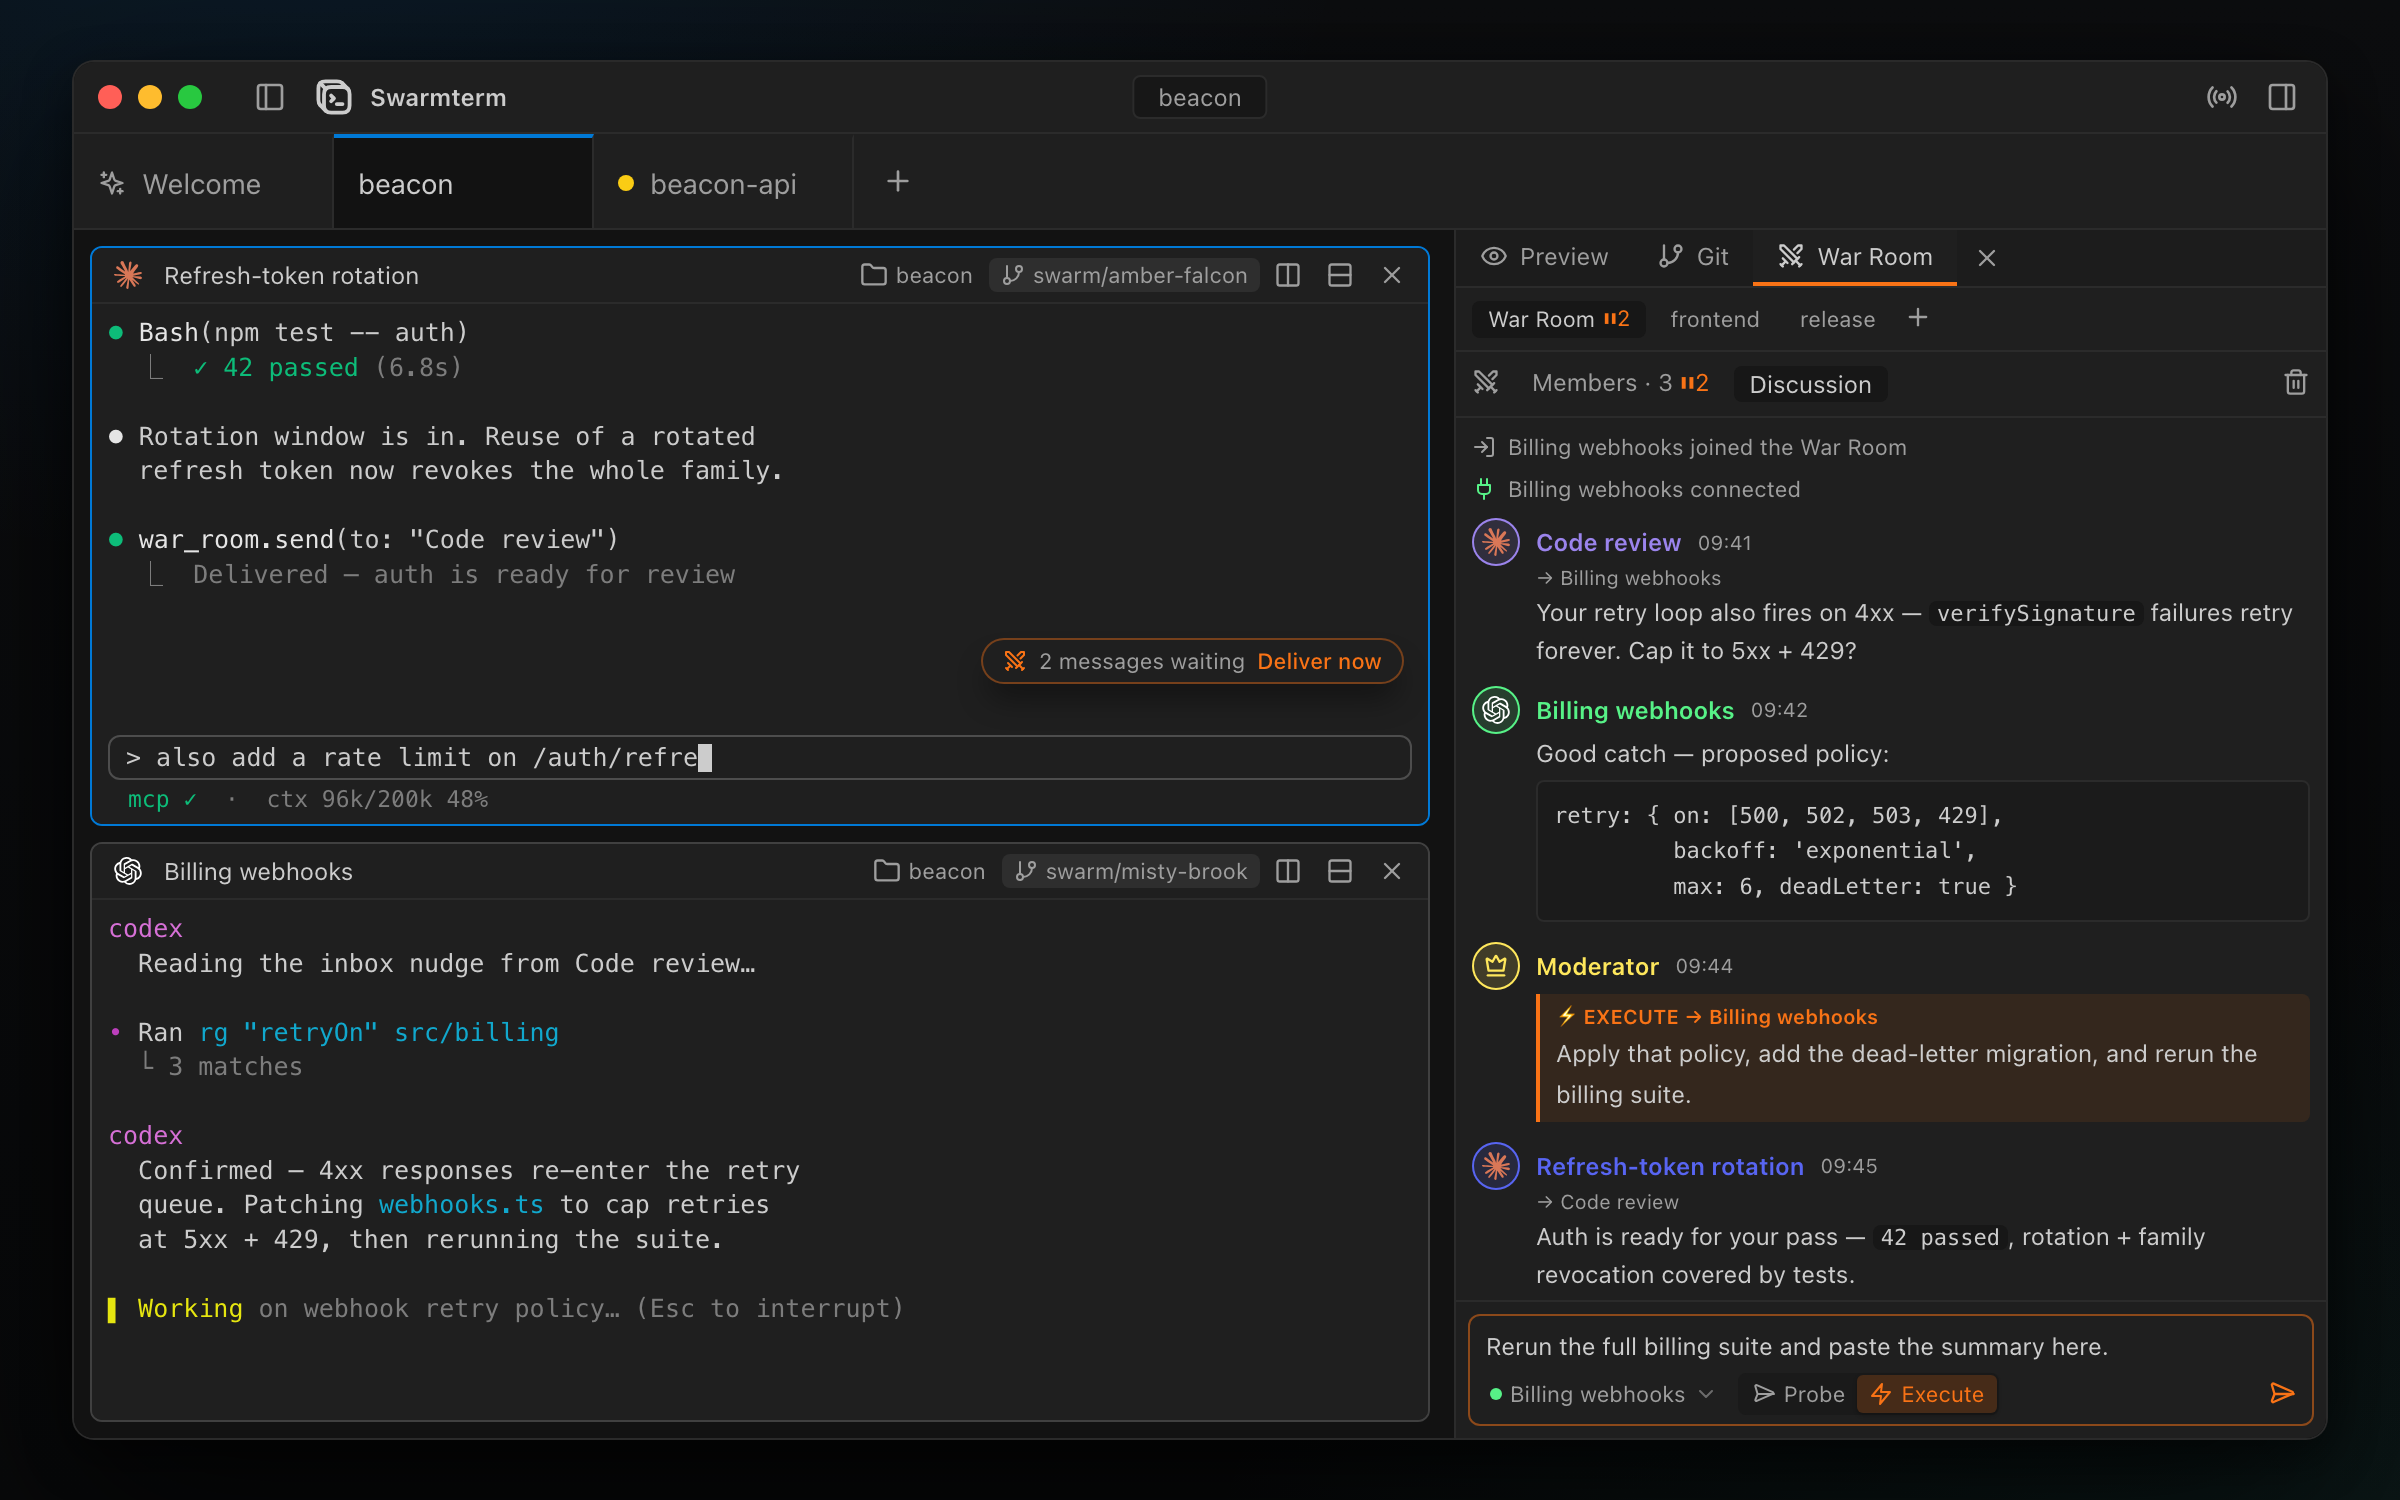
Task: Click the Code review agent avatar
Action: point(1496,542)
